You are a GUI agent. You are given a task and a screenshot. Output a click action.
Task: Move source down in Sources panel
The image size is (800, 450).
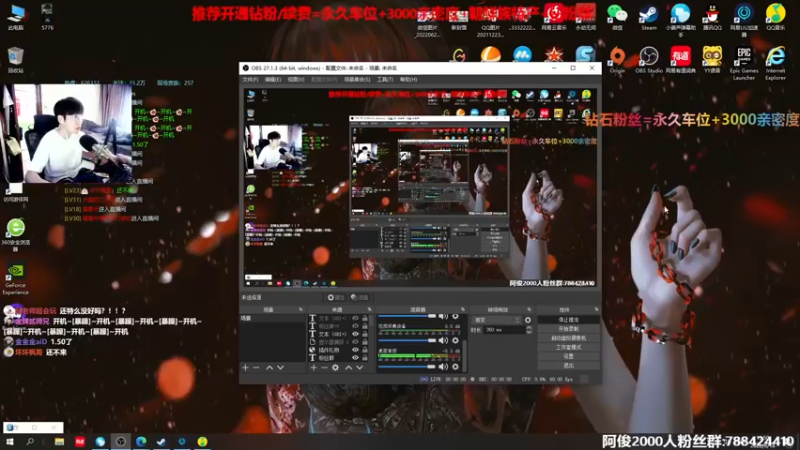[360, 367]
